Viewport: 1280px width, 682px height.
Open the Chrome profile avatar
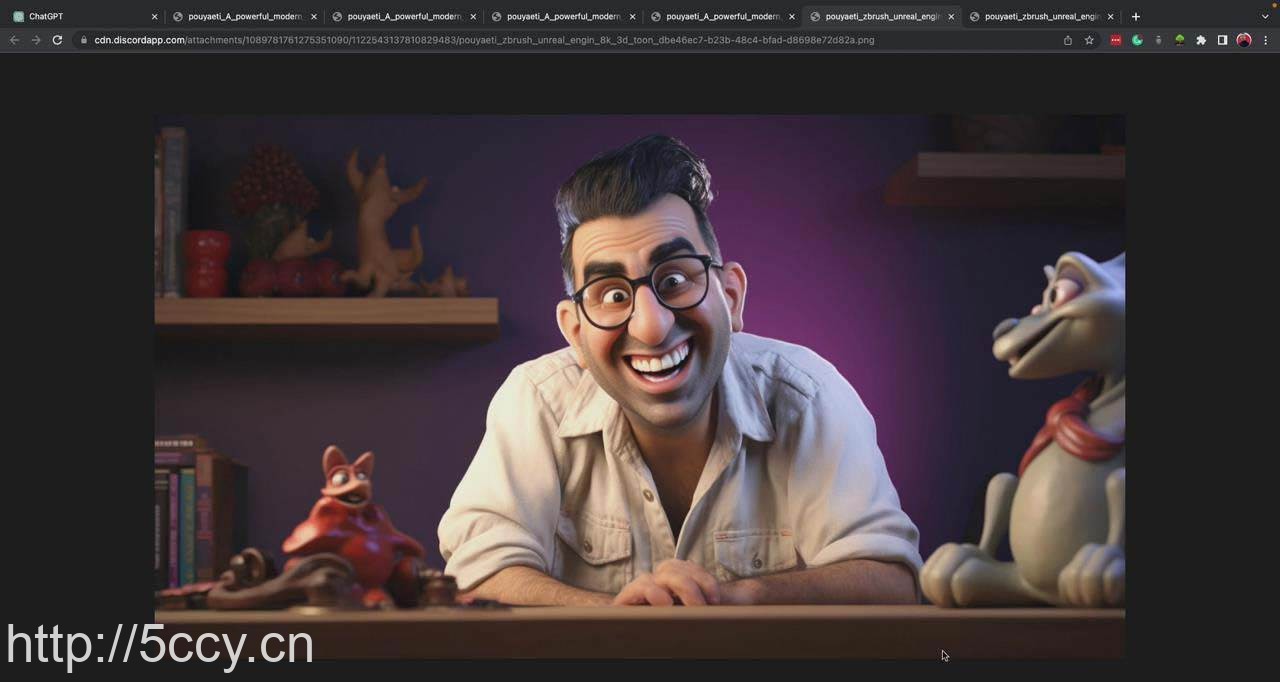pyautogui.click(x=1243, y=40)
